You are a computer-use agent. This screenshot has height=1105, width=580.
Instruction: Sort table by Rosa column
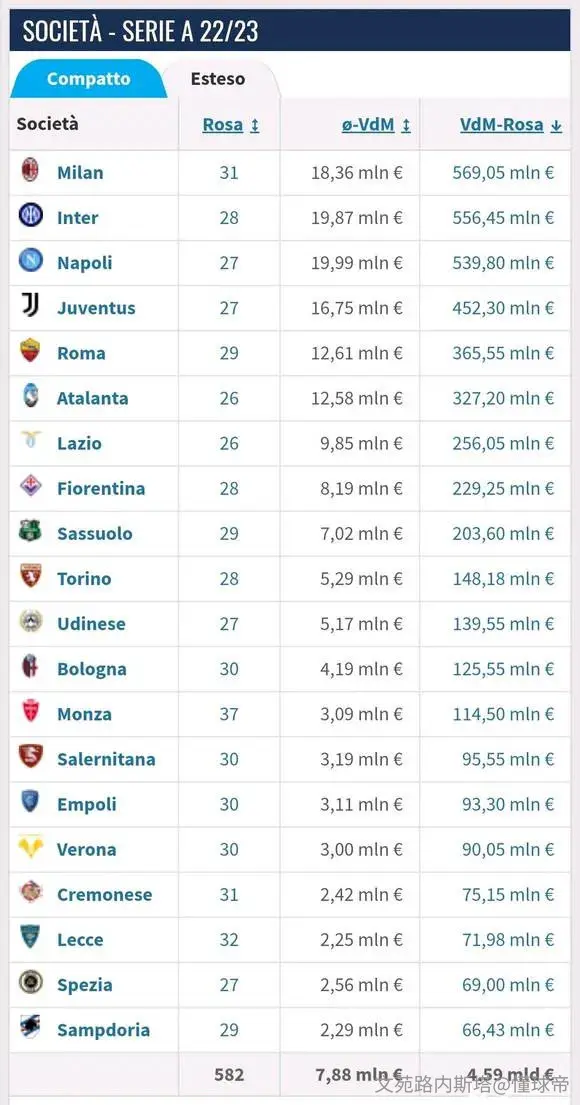230,125
